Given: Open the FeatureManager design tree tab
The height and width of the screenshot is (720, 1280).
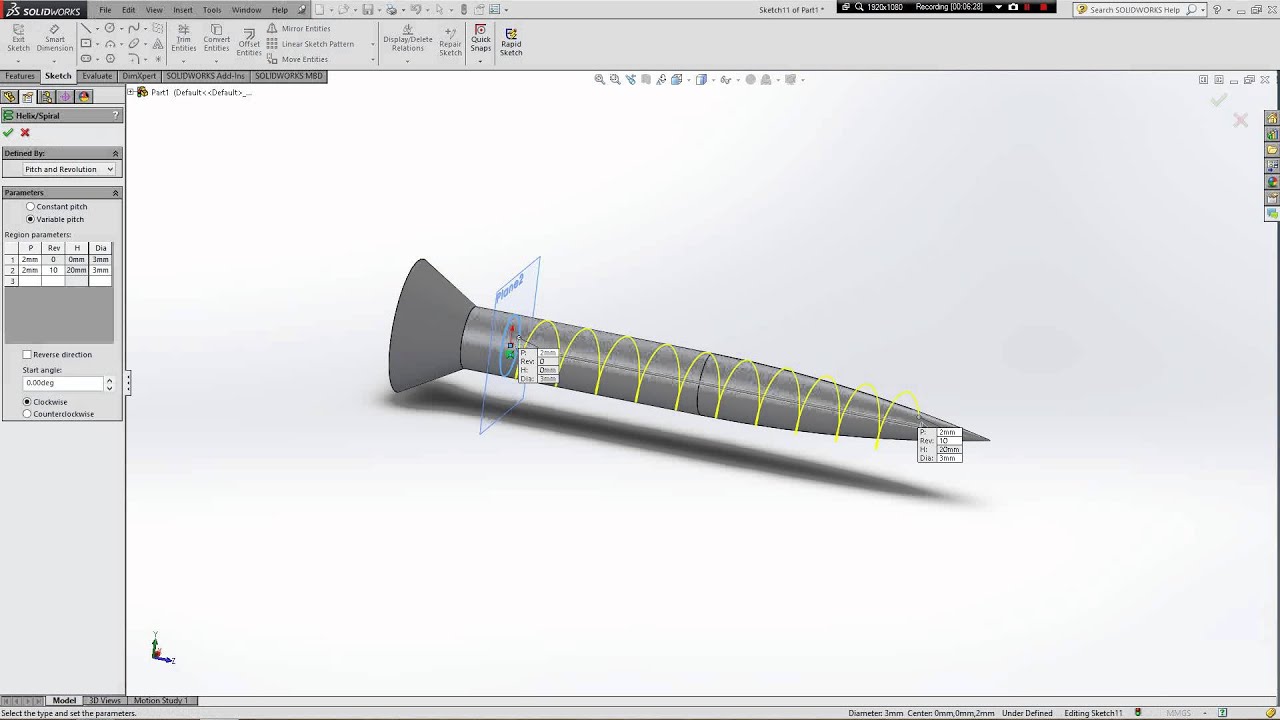Looking at the screenshot, I should point(10,97).
